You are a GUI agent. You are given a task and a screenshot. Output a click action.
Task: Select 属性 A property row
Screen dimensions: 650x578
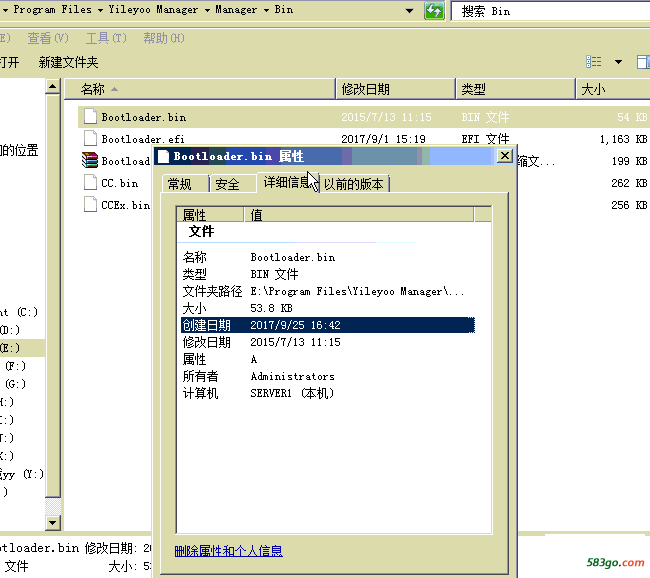coord(327,359)
